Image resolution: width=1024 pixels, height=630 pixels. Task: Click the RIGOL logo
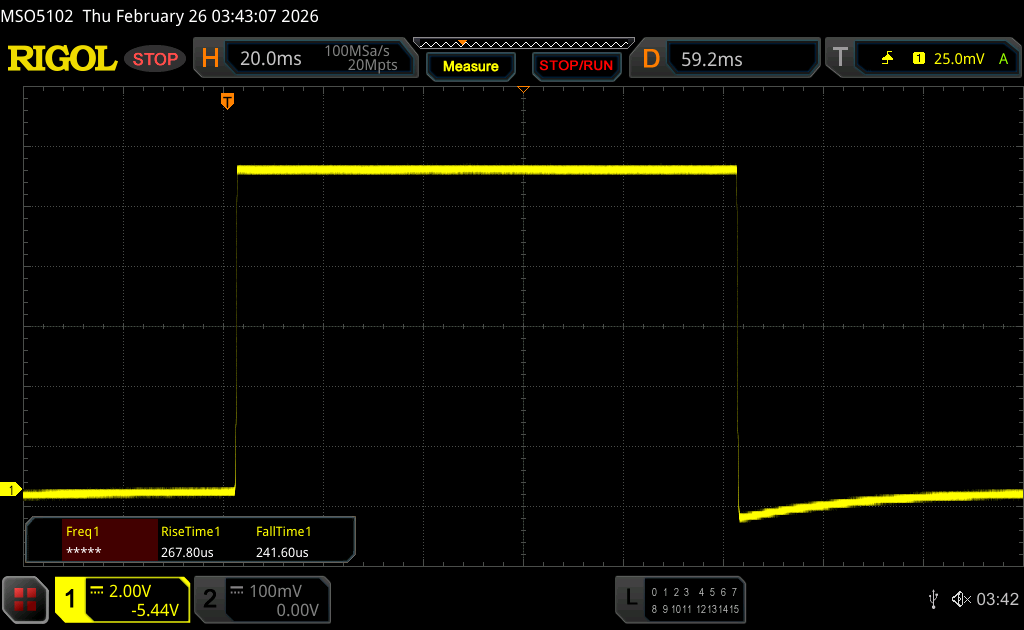pos(62,59)
